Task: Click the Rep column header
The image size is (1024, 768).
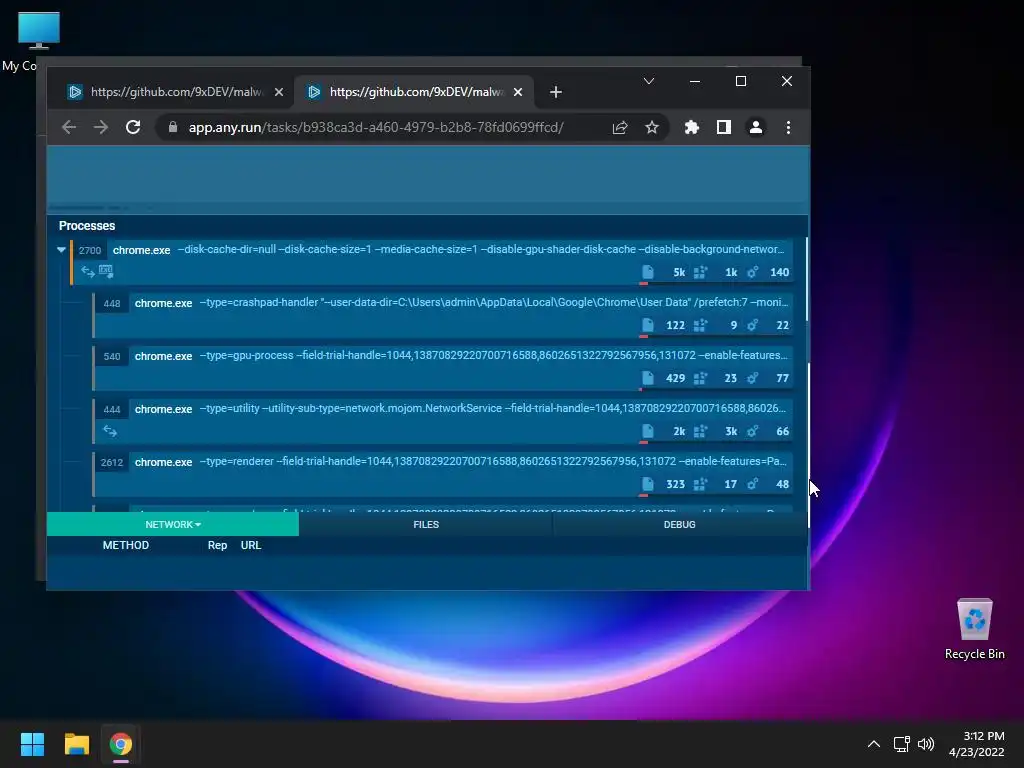Action: (217, 545)
